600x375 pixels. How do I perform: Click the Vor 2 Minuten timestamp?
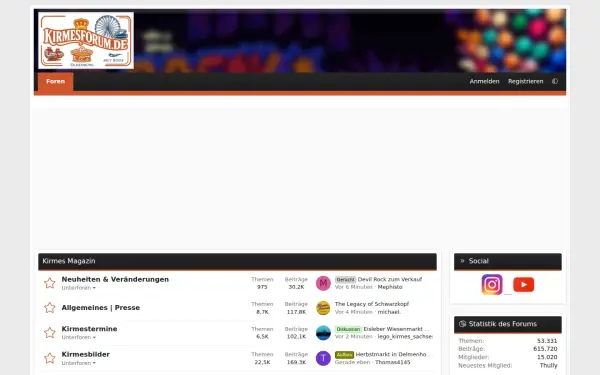pos(354,337)
